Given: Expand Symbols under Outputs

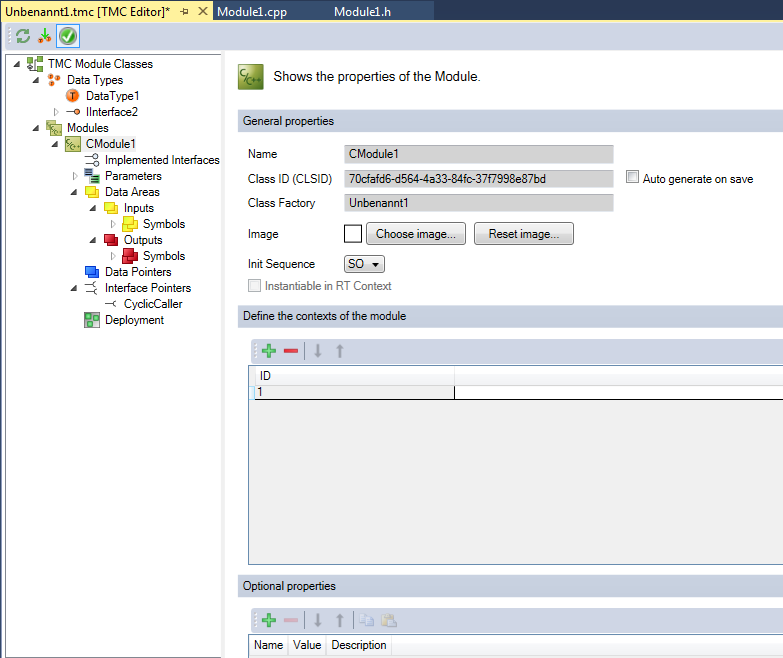Looking at the screenshot, I should 112,256.
